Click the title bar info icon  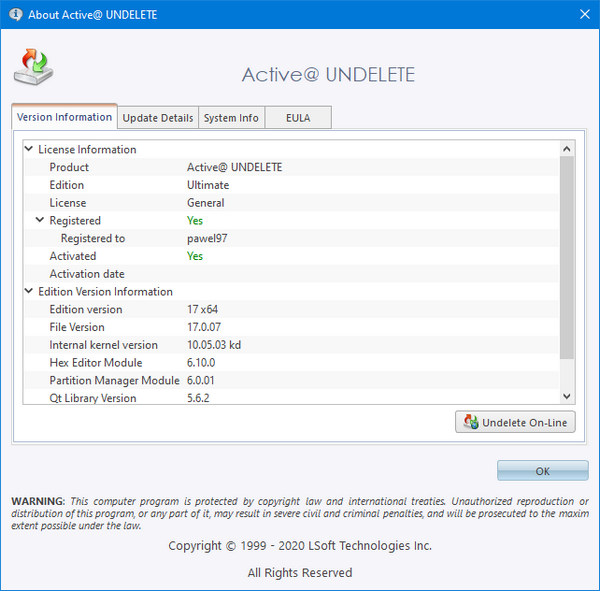tap(15, 15)
